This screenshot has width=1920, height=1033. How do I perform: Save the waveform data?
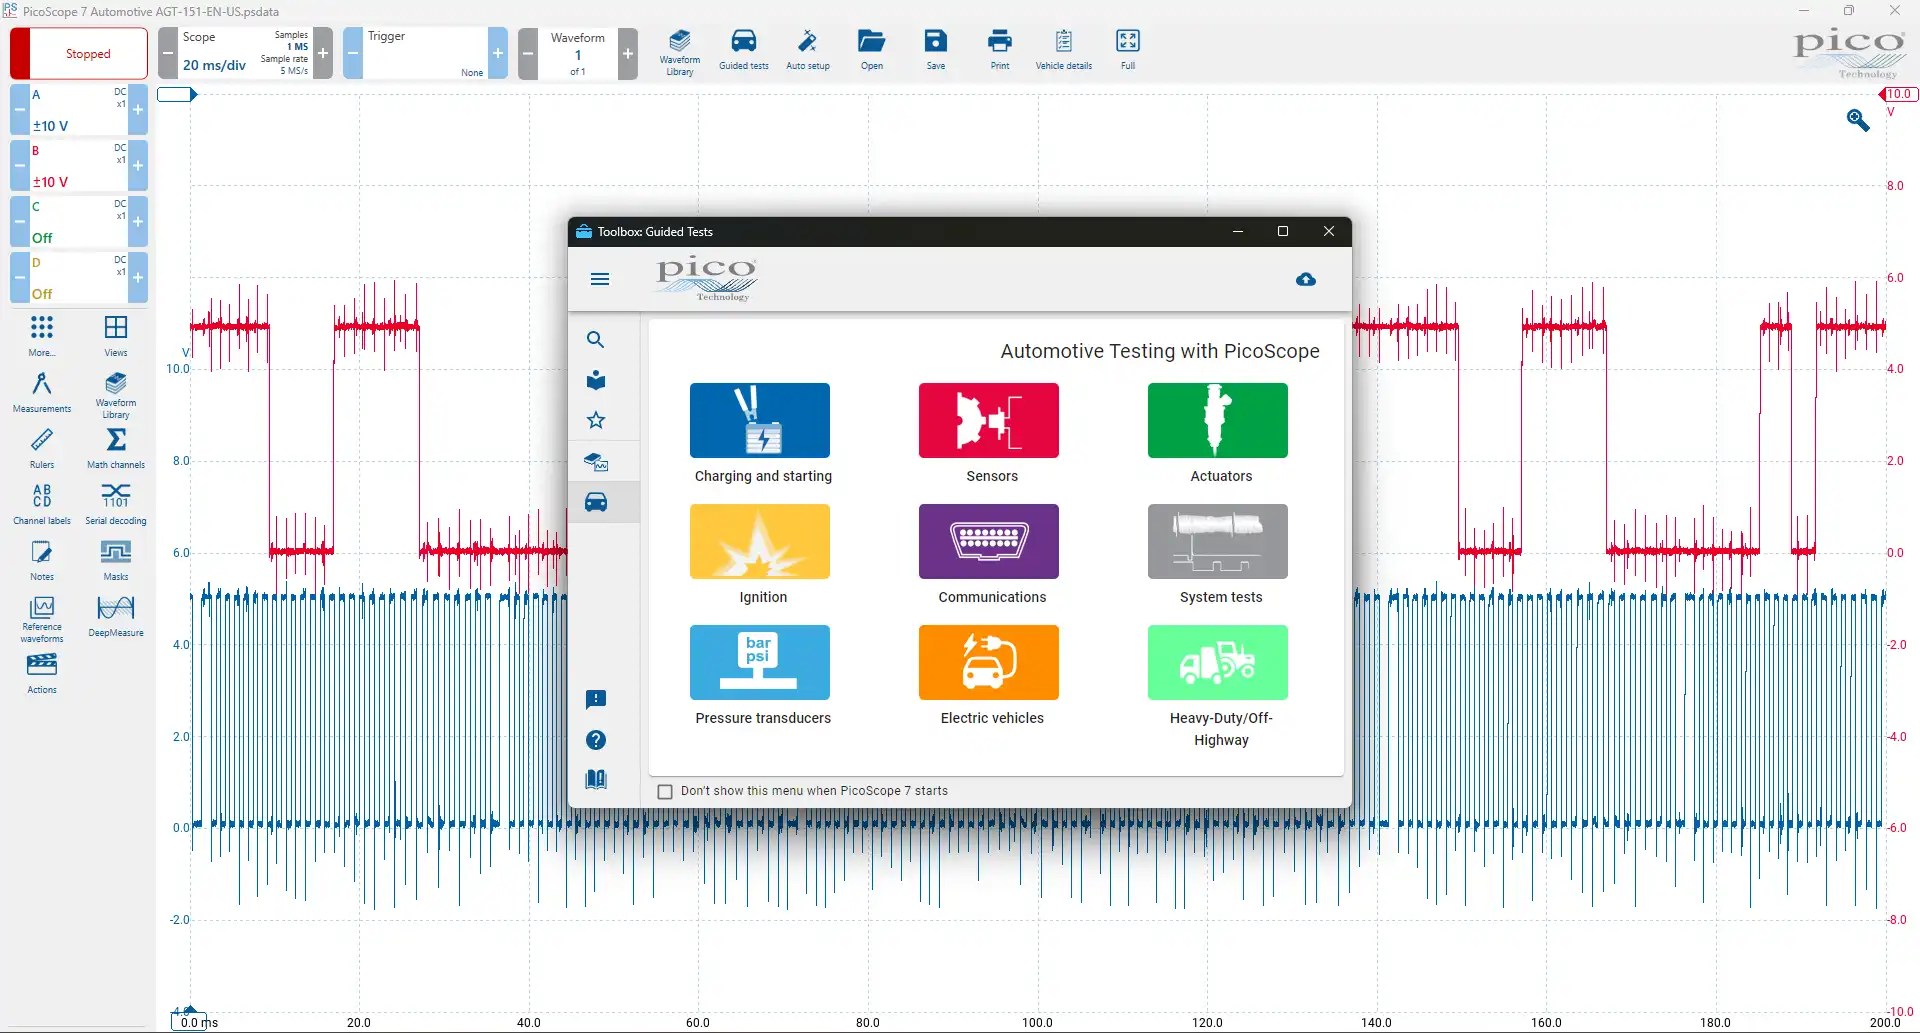[x=936, y=50]
